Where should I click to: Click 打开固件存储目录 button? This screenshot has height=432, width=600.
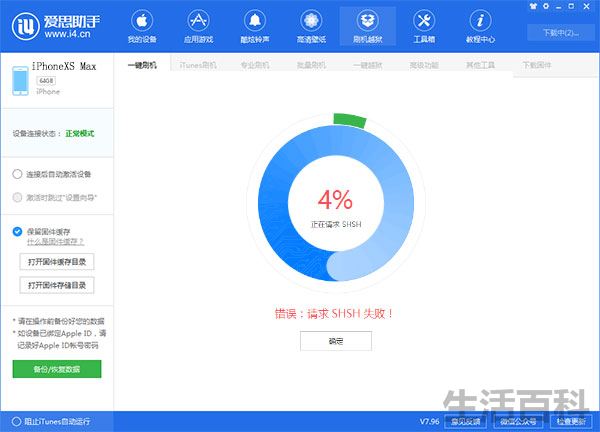pyautogui.click(x=57, y=285)
